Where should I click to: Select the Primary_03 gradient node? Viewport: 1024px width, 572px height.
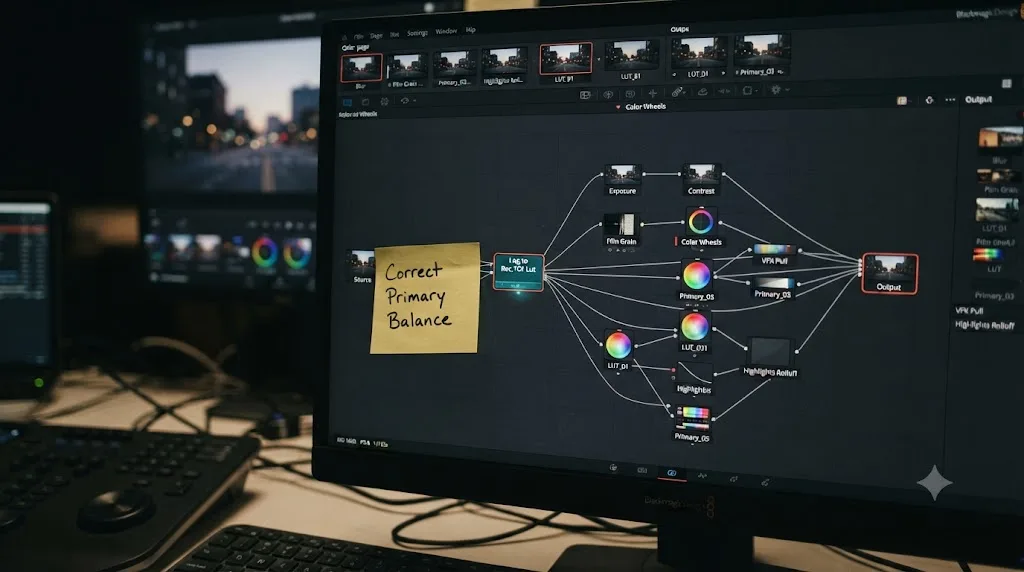773,287
